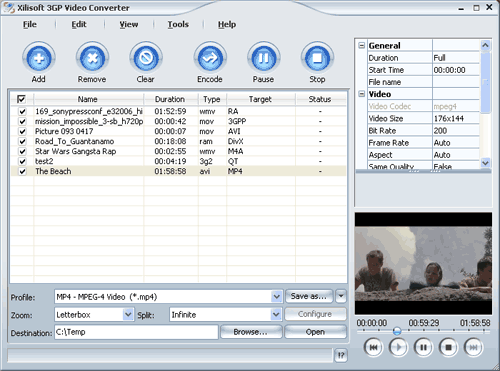Click the File name property row

423,82
